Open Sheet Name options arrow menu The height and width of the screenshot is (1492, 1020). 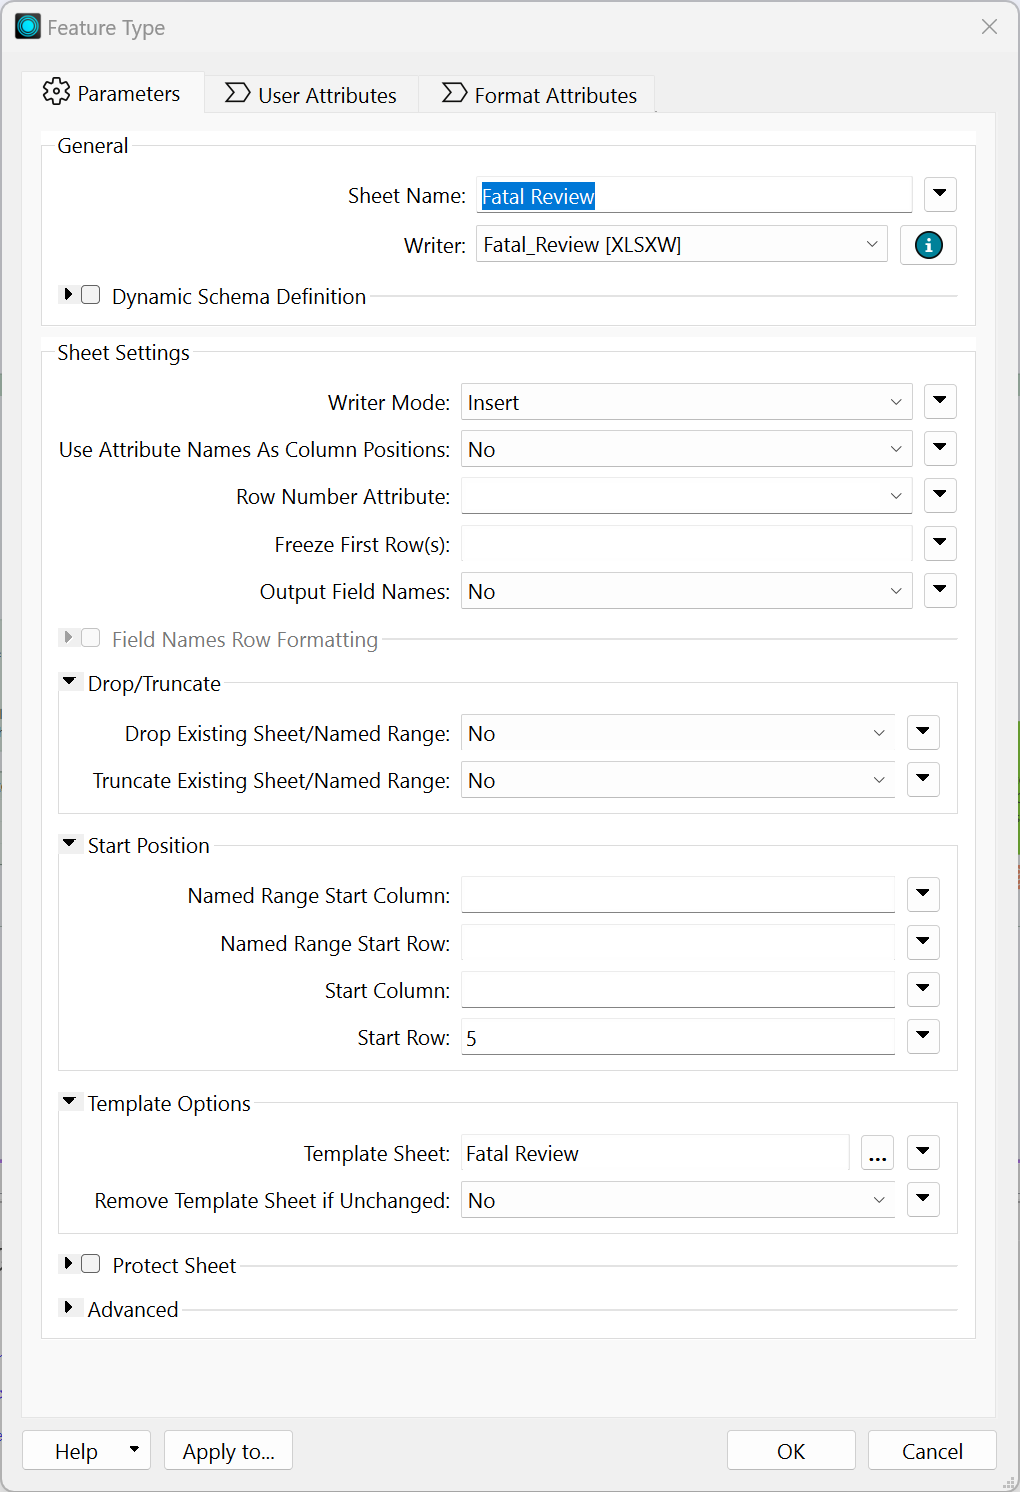940,194
